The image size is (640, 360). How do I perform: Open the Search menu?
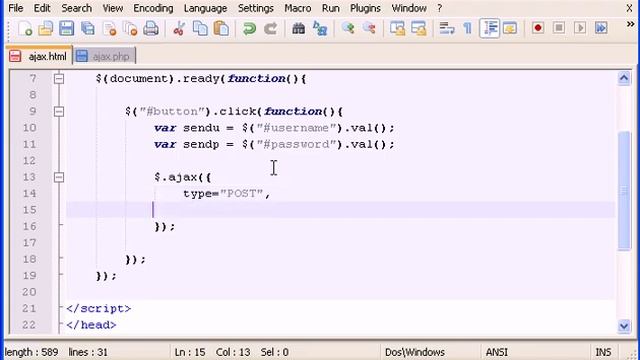click(x=76, y=8)
